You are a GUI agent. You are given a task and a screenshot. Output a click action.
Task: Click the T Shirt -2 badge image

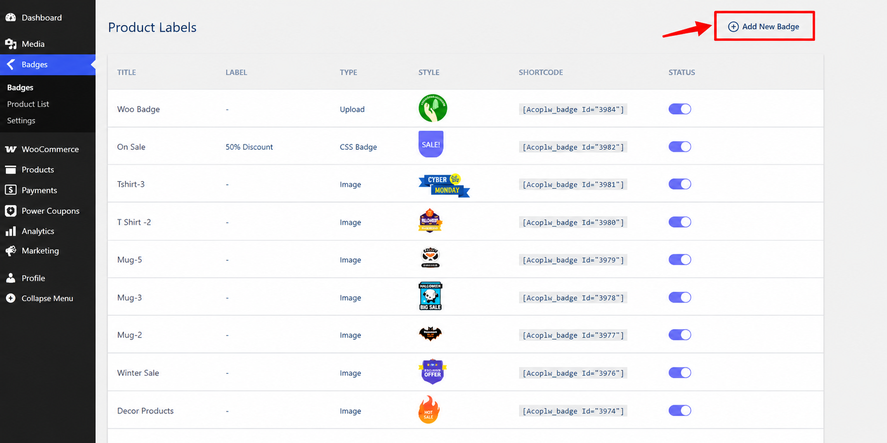click(x=430, y=221)
